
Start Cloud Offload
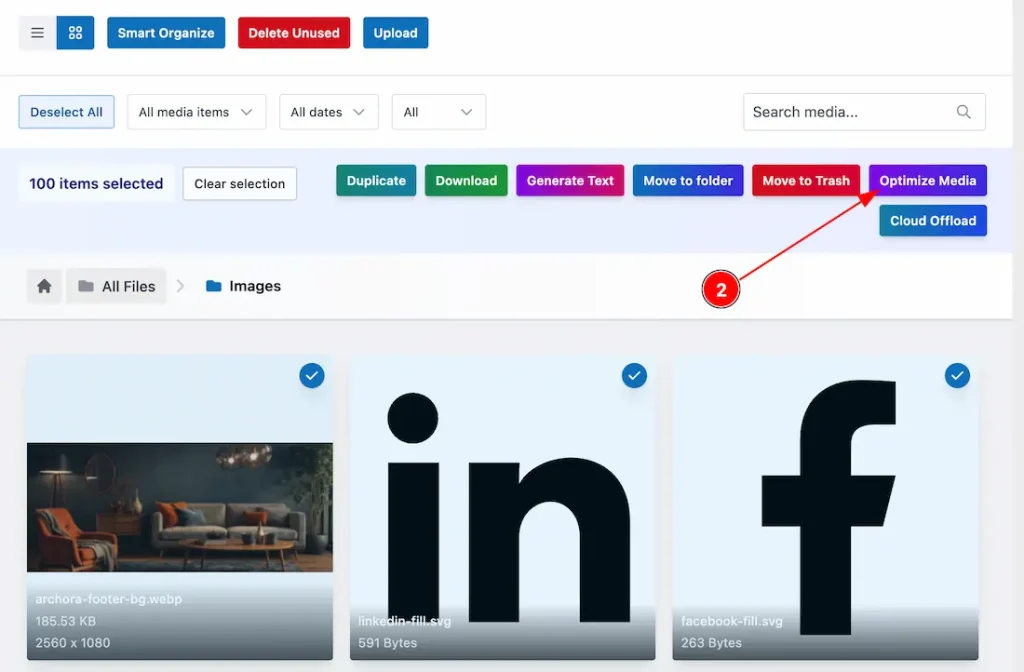click(x=933, y=221)
